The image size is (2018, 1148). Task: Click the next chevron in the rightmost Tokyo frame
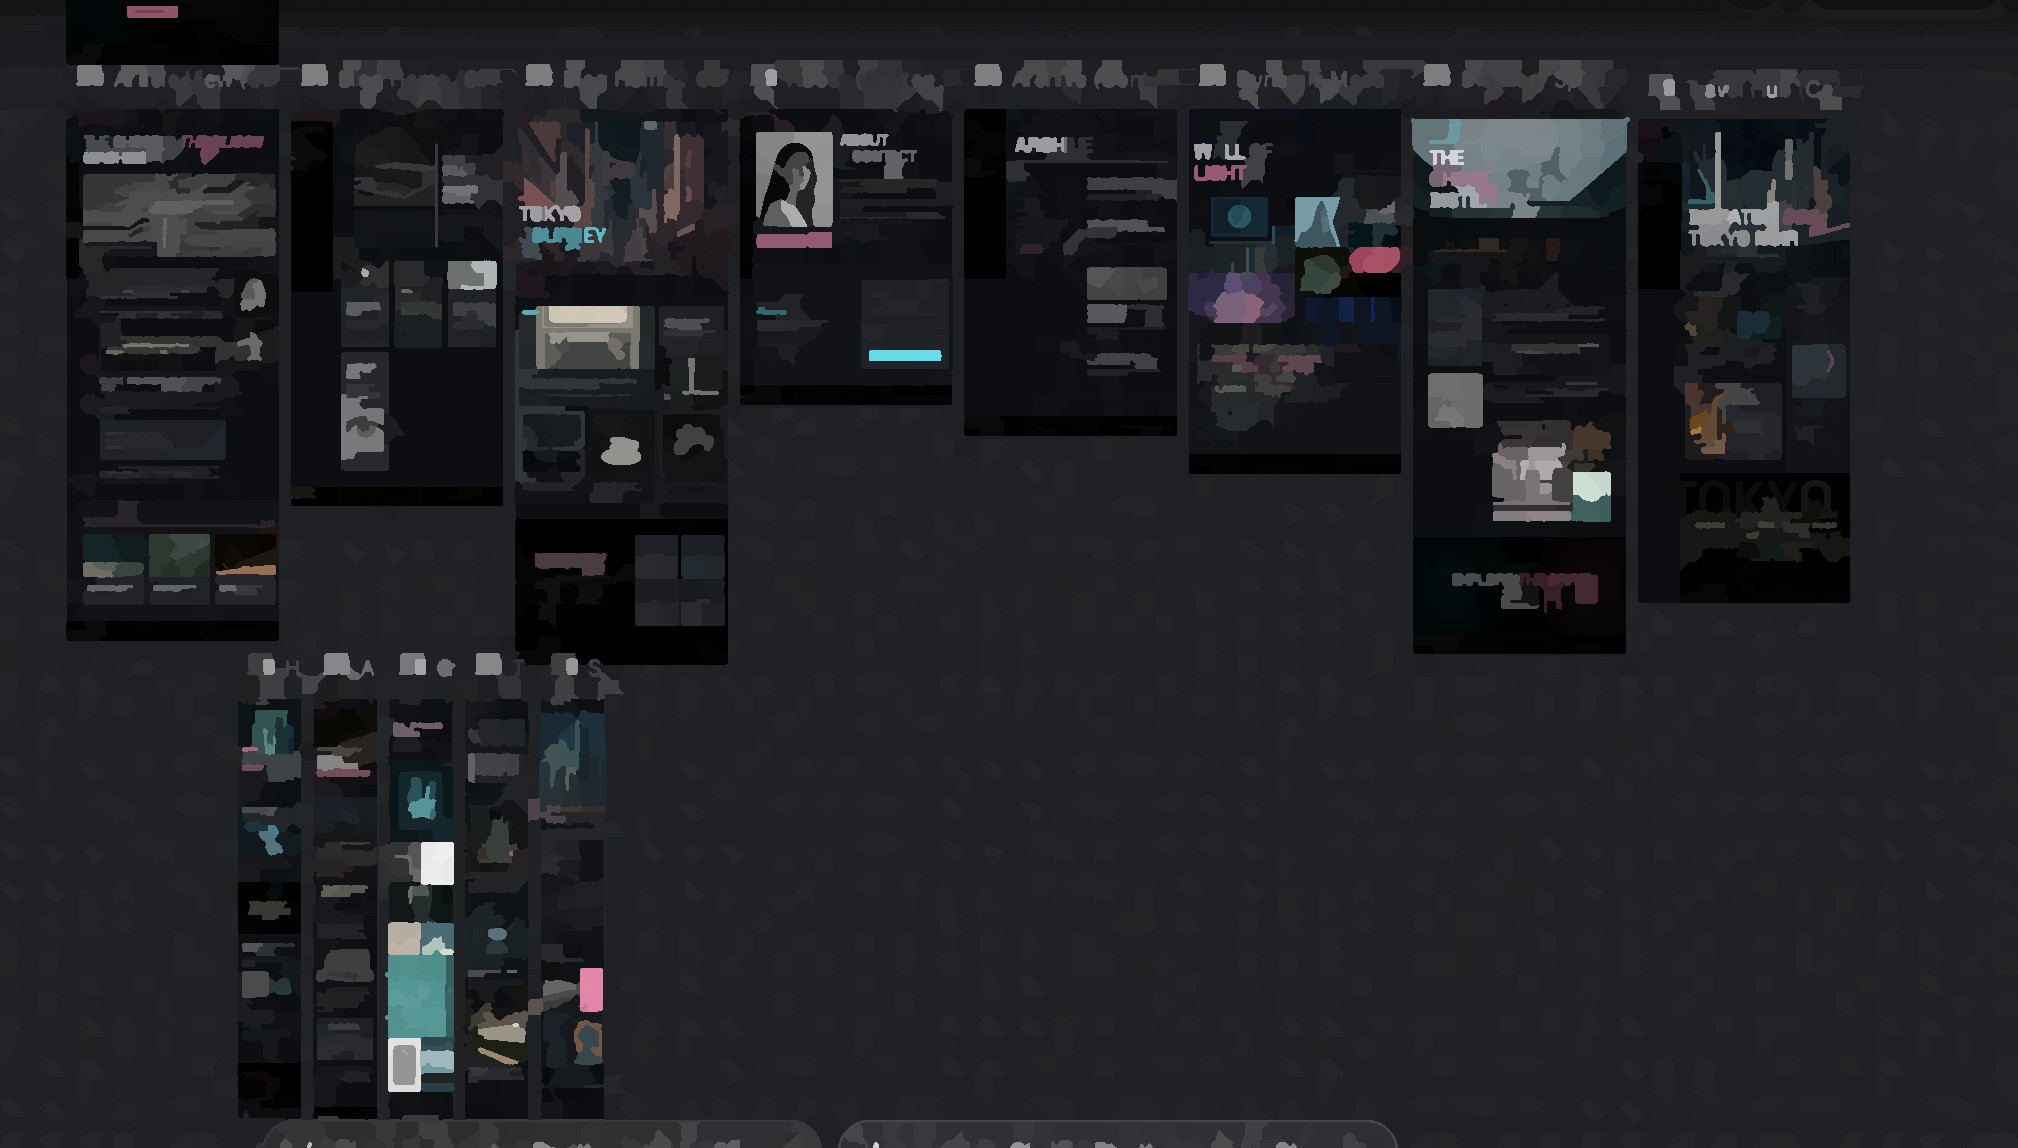pos(1829,362)
